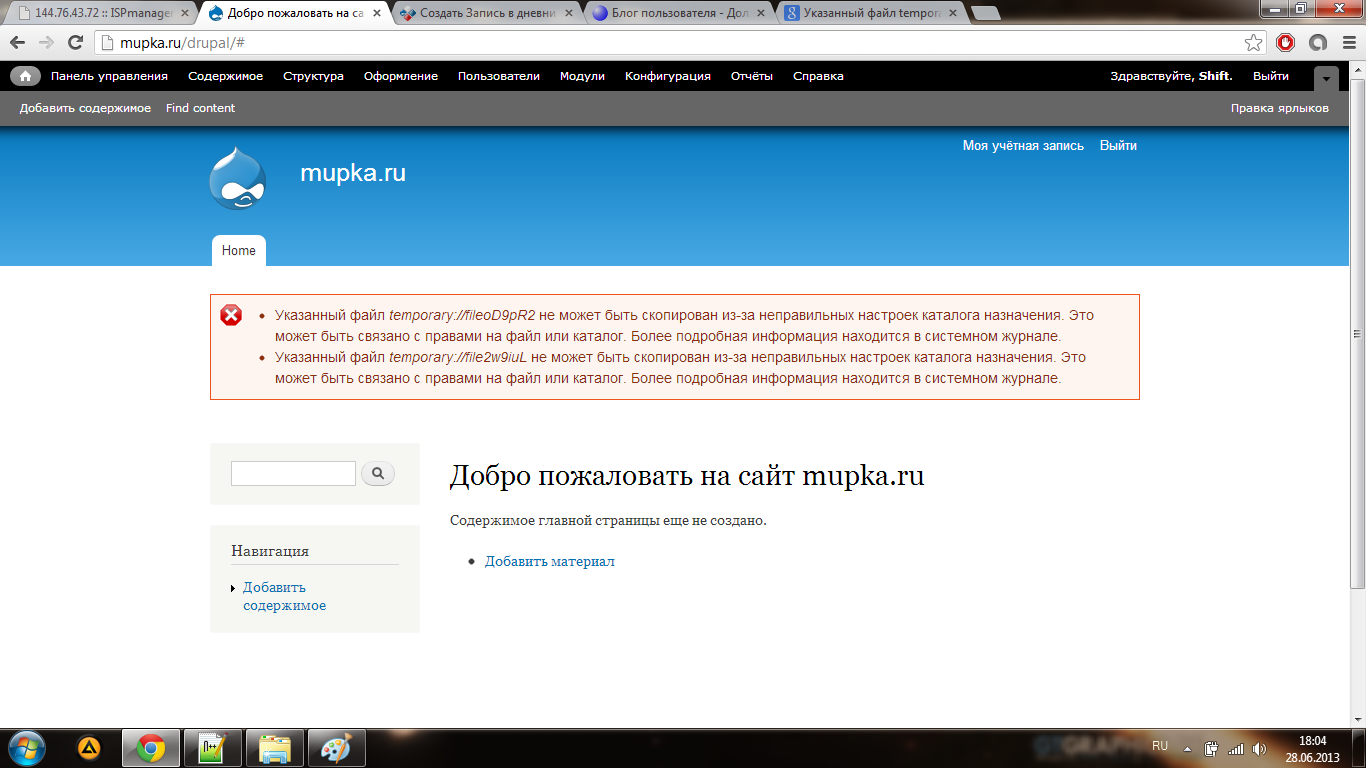Click the Drupal droplet site logo
Image resolution: width=1366 pixels, height=768 pixels.
[x=238, y=179]
